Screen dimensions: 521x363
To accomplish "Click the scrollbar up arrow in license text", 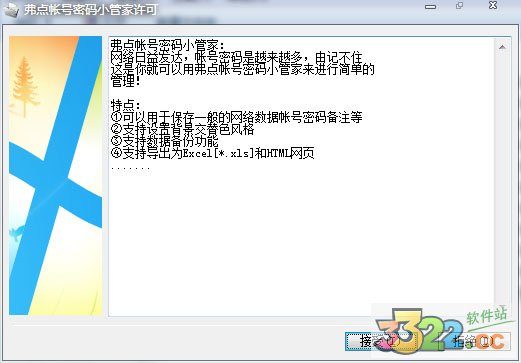I will click(502, 47).
